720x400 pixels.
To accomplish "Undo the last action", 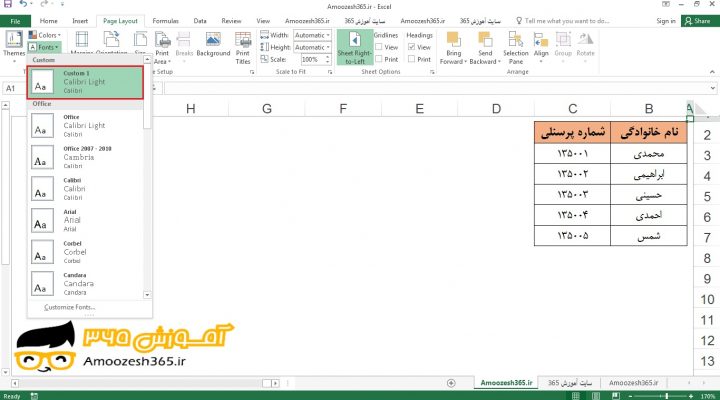I will 23,4.
